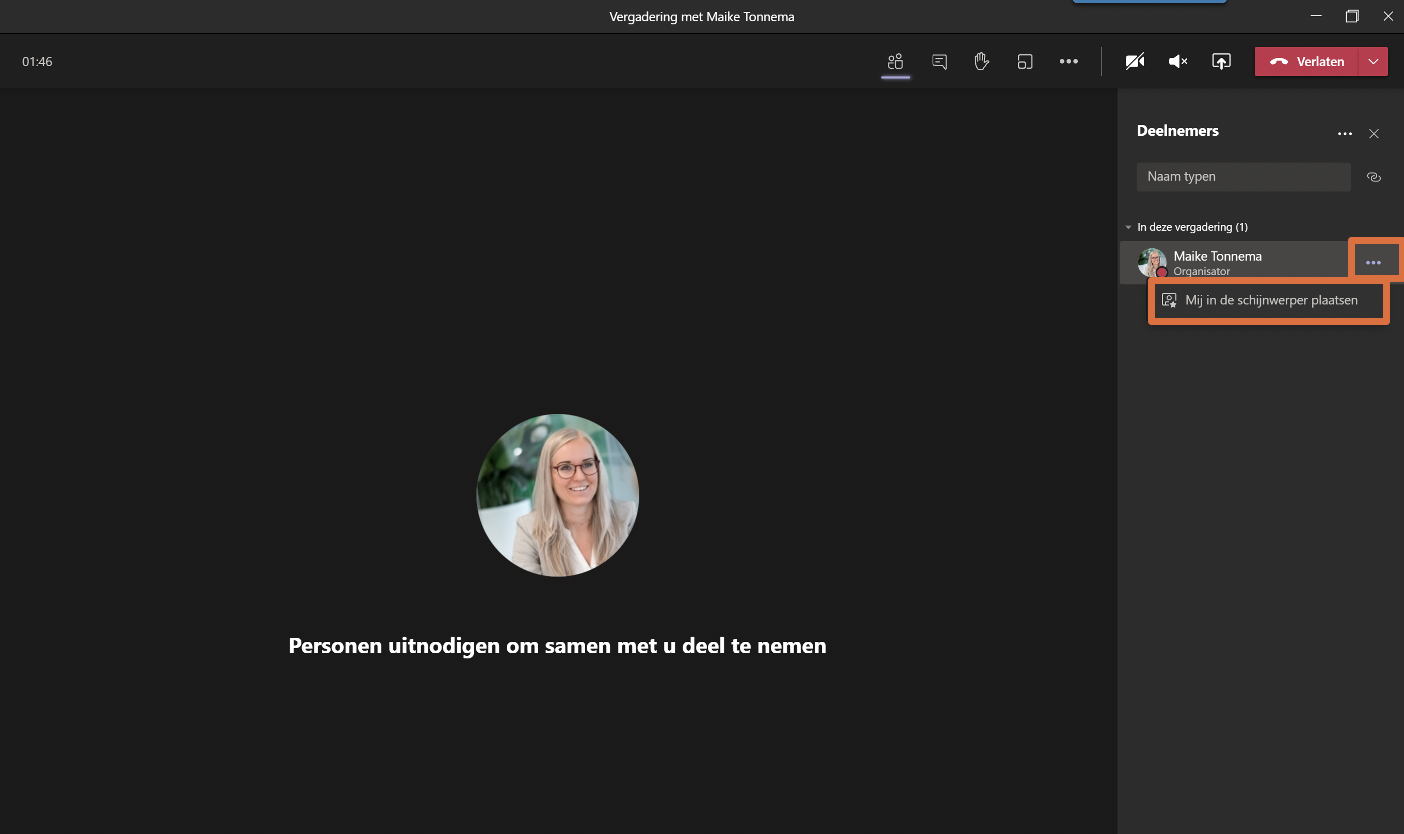This screenshot has width=1404, height=834.
Task: Open more actions in meeting toolbar
Action: (1069, 62)
